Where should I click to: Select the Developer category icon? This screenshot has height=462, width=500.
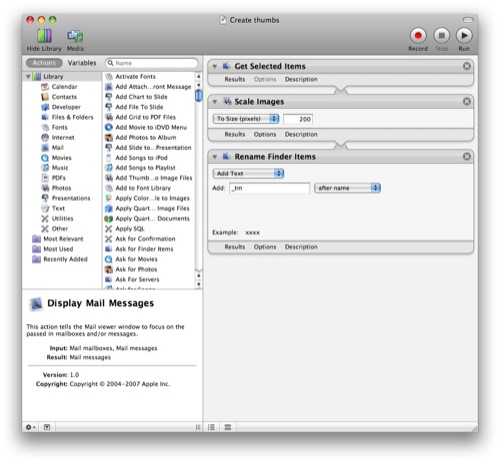(x=45, y=107)
